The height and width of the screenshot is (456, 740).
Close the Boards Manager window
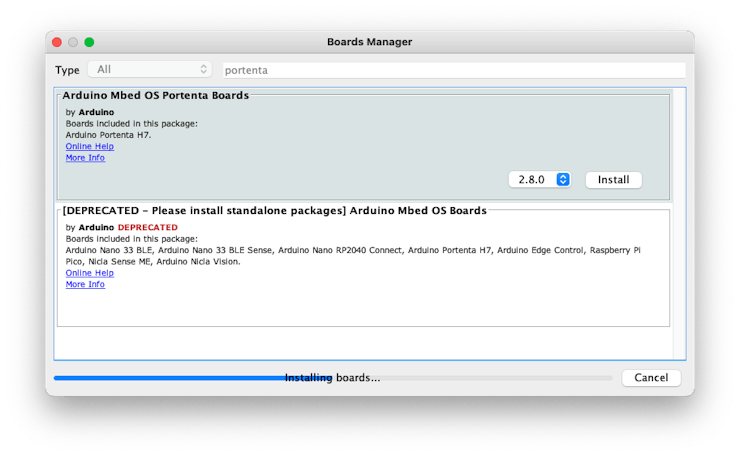click(x=57, y=42)
